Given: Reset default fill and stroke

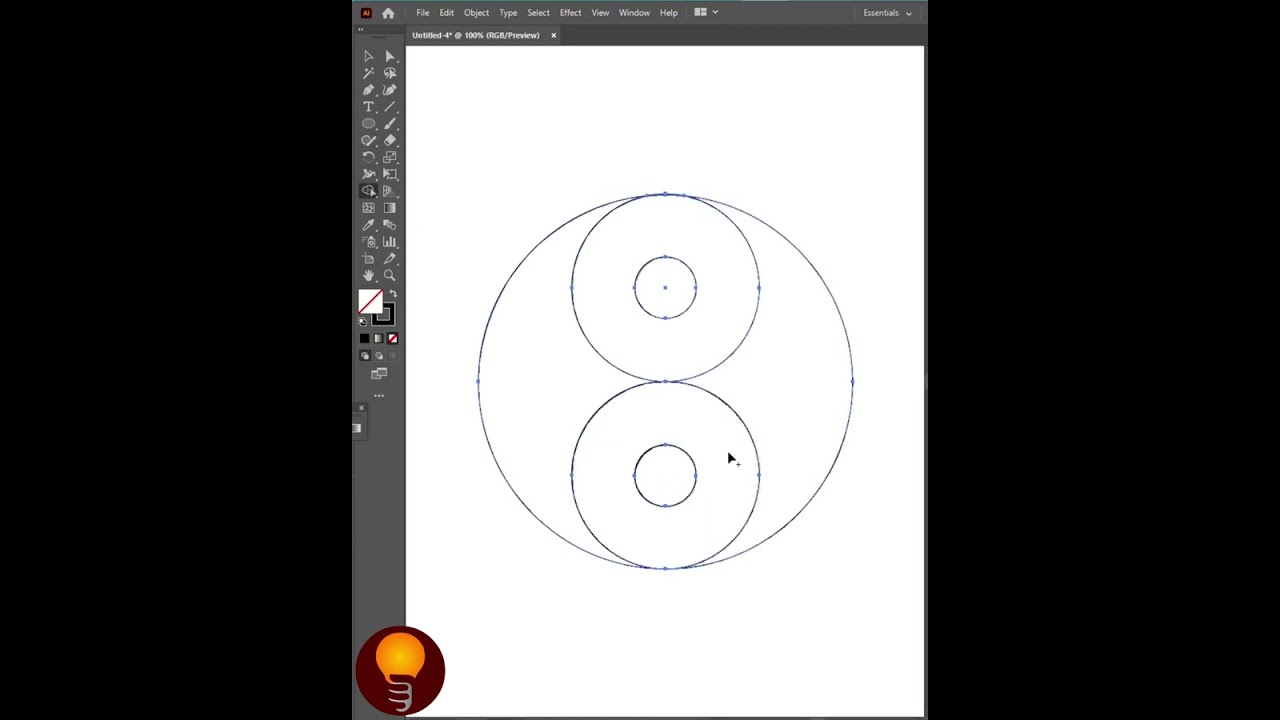Looking at the screenshot, I should tap(362, 321).
